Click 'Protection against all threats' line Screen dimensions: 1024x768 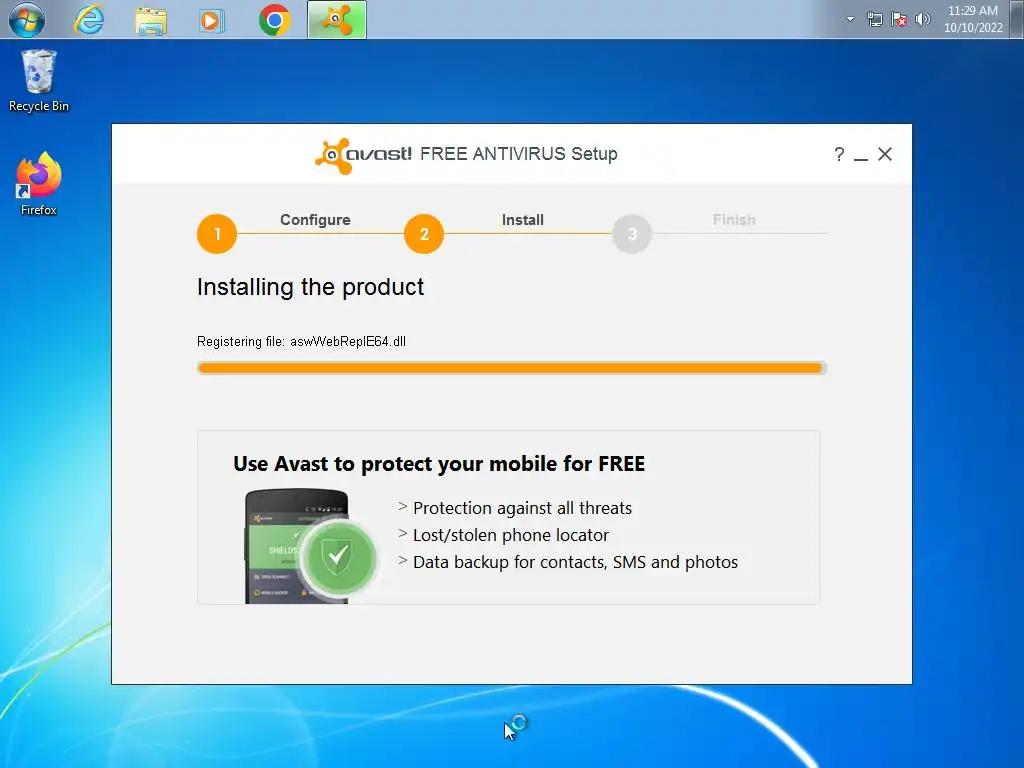522,508
